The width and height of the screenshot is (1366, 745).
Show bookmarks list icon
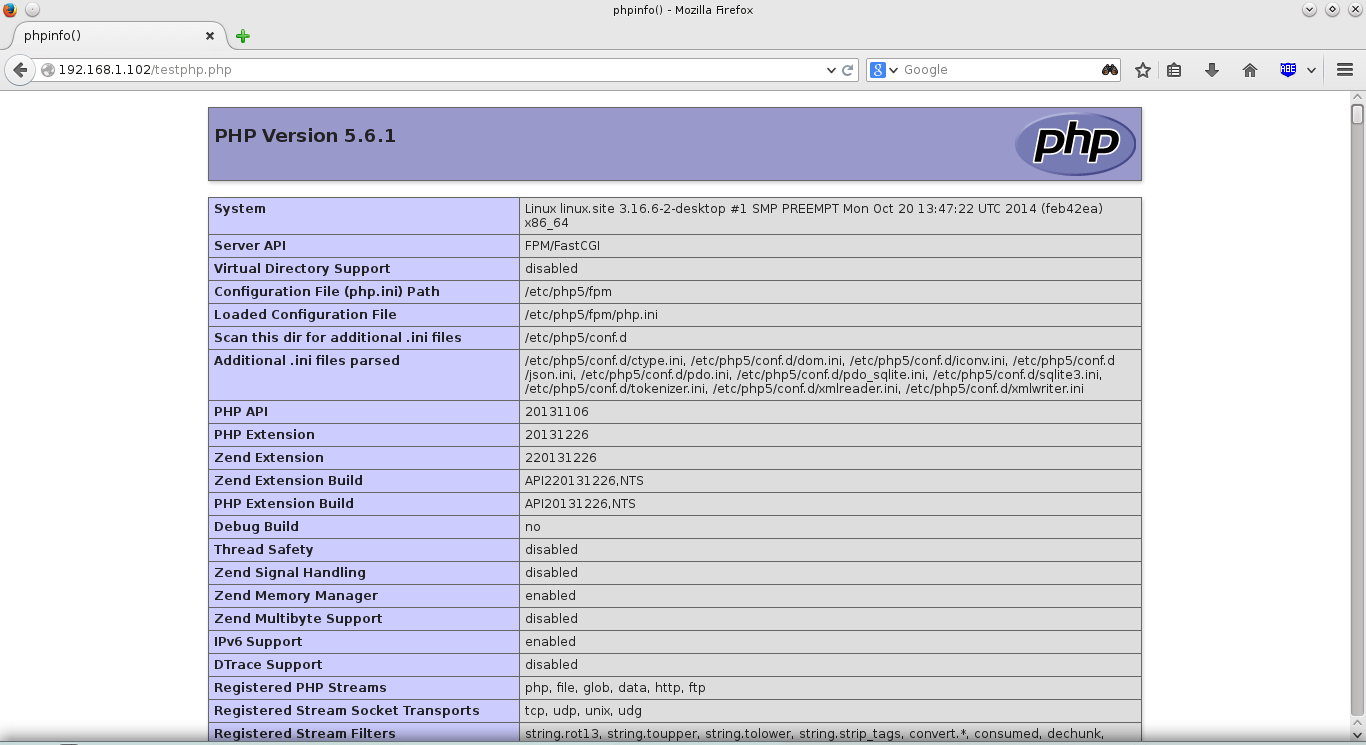click(x=1175, y=70)
